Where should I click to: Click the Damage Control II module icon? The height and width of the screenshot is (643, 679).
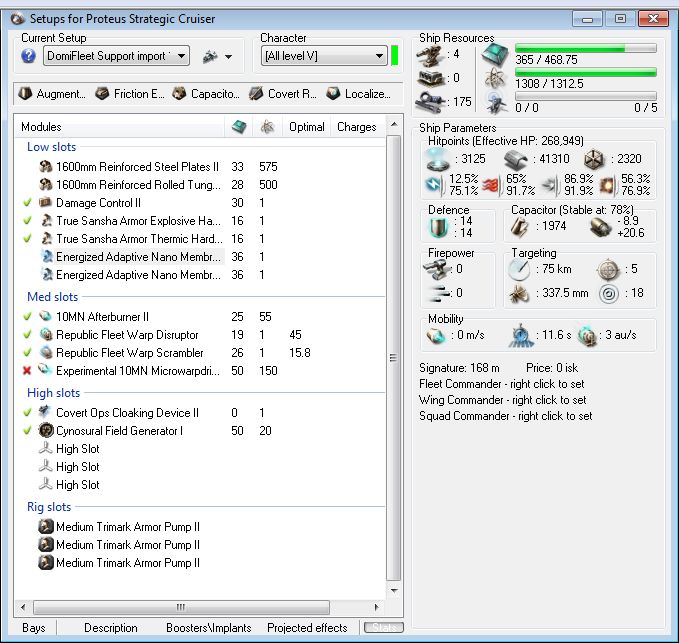pyautogui.click(x=45, y=203)
